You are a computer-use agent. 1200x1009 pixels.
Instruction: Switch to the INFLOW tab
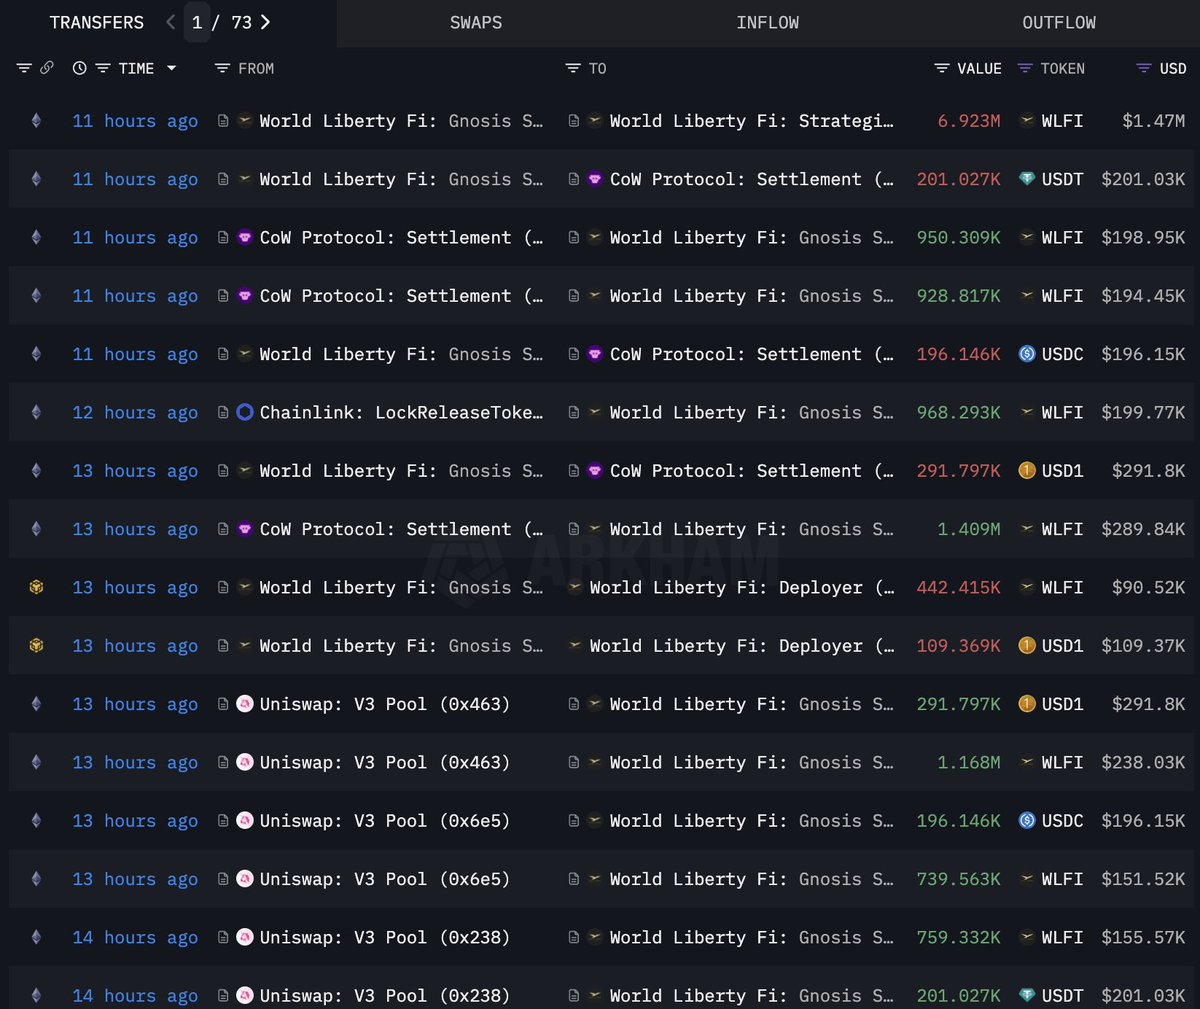click(x=768, y=22)
